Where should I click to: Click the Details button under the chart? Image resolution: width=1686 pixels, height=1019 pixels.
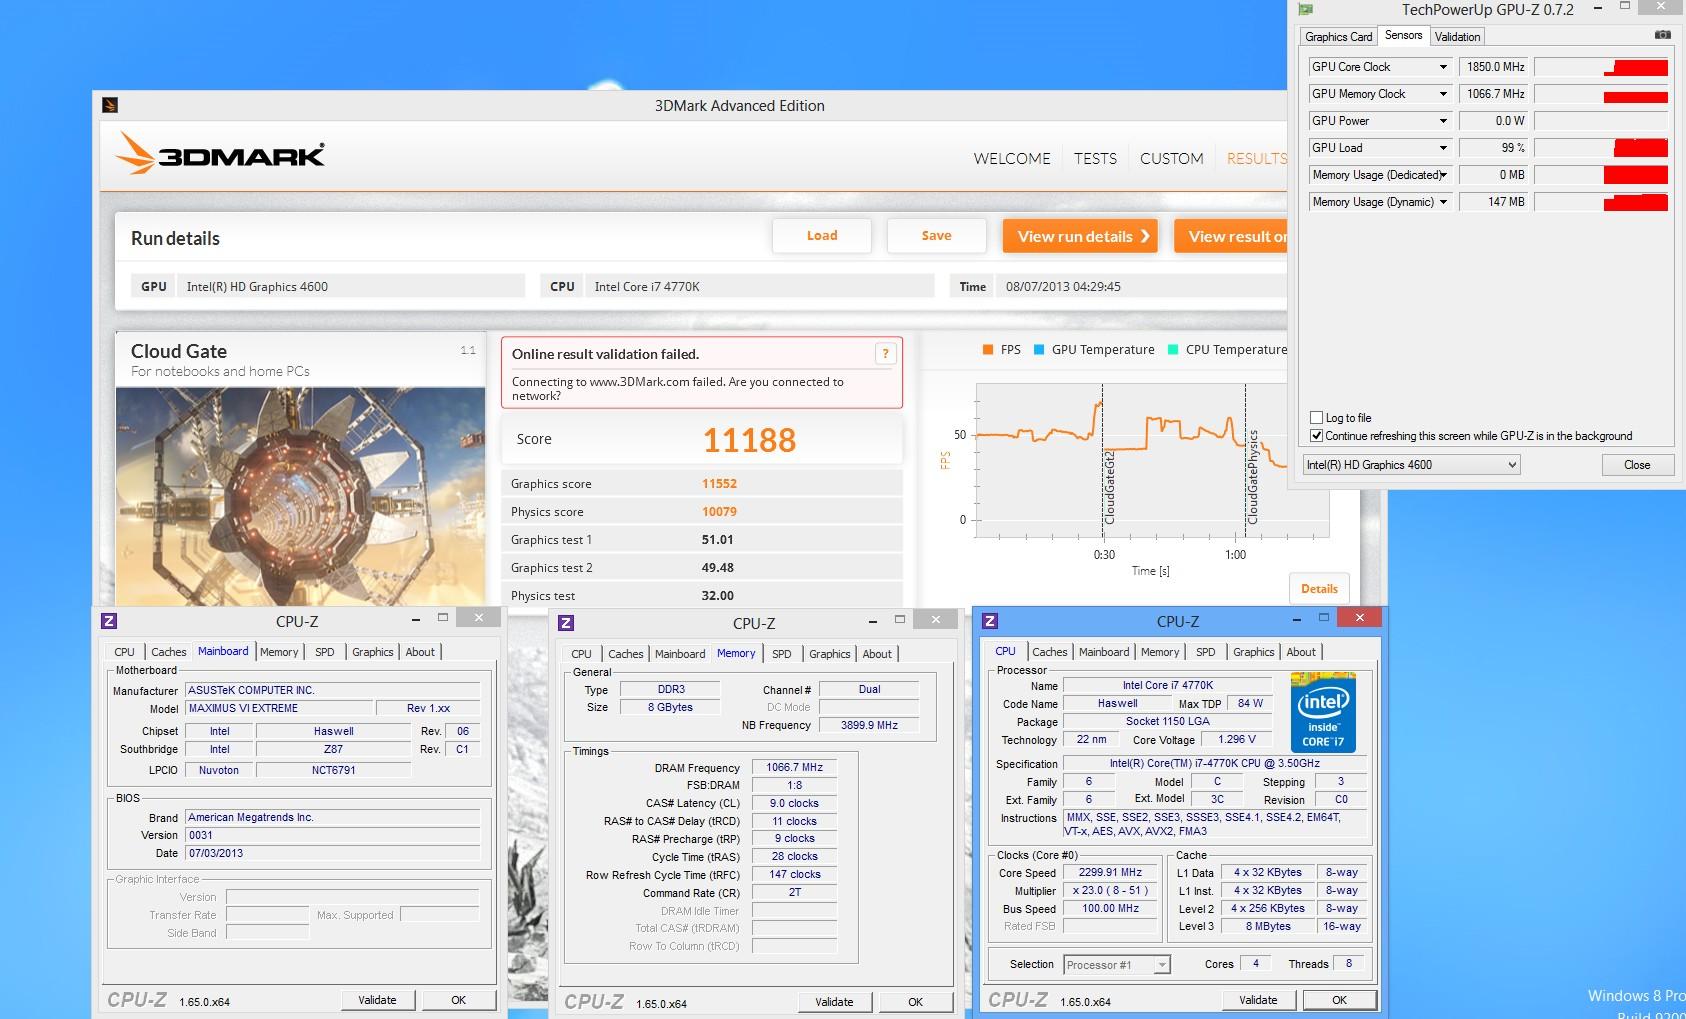[x=1319, y=589]
